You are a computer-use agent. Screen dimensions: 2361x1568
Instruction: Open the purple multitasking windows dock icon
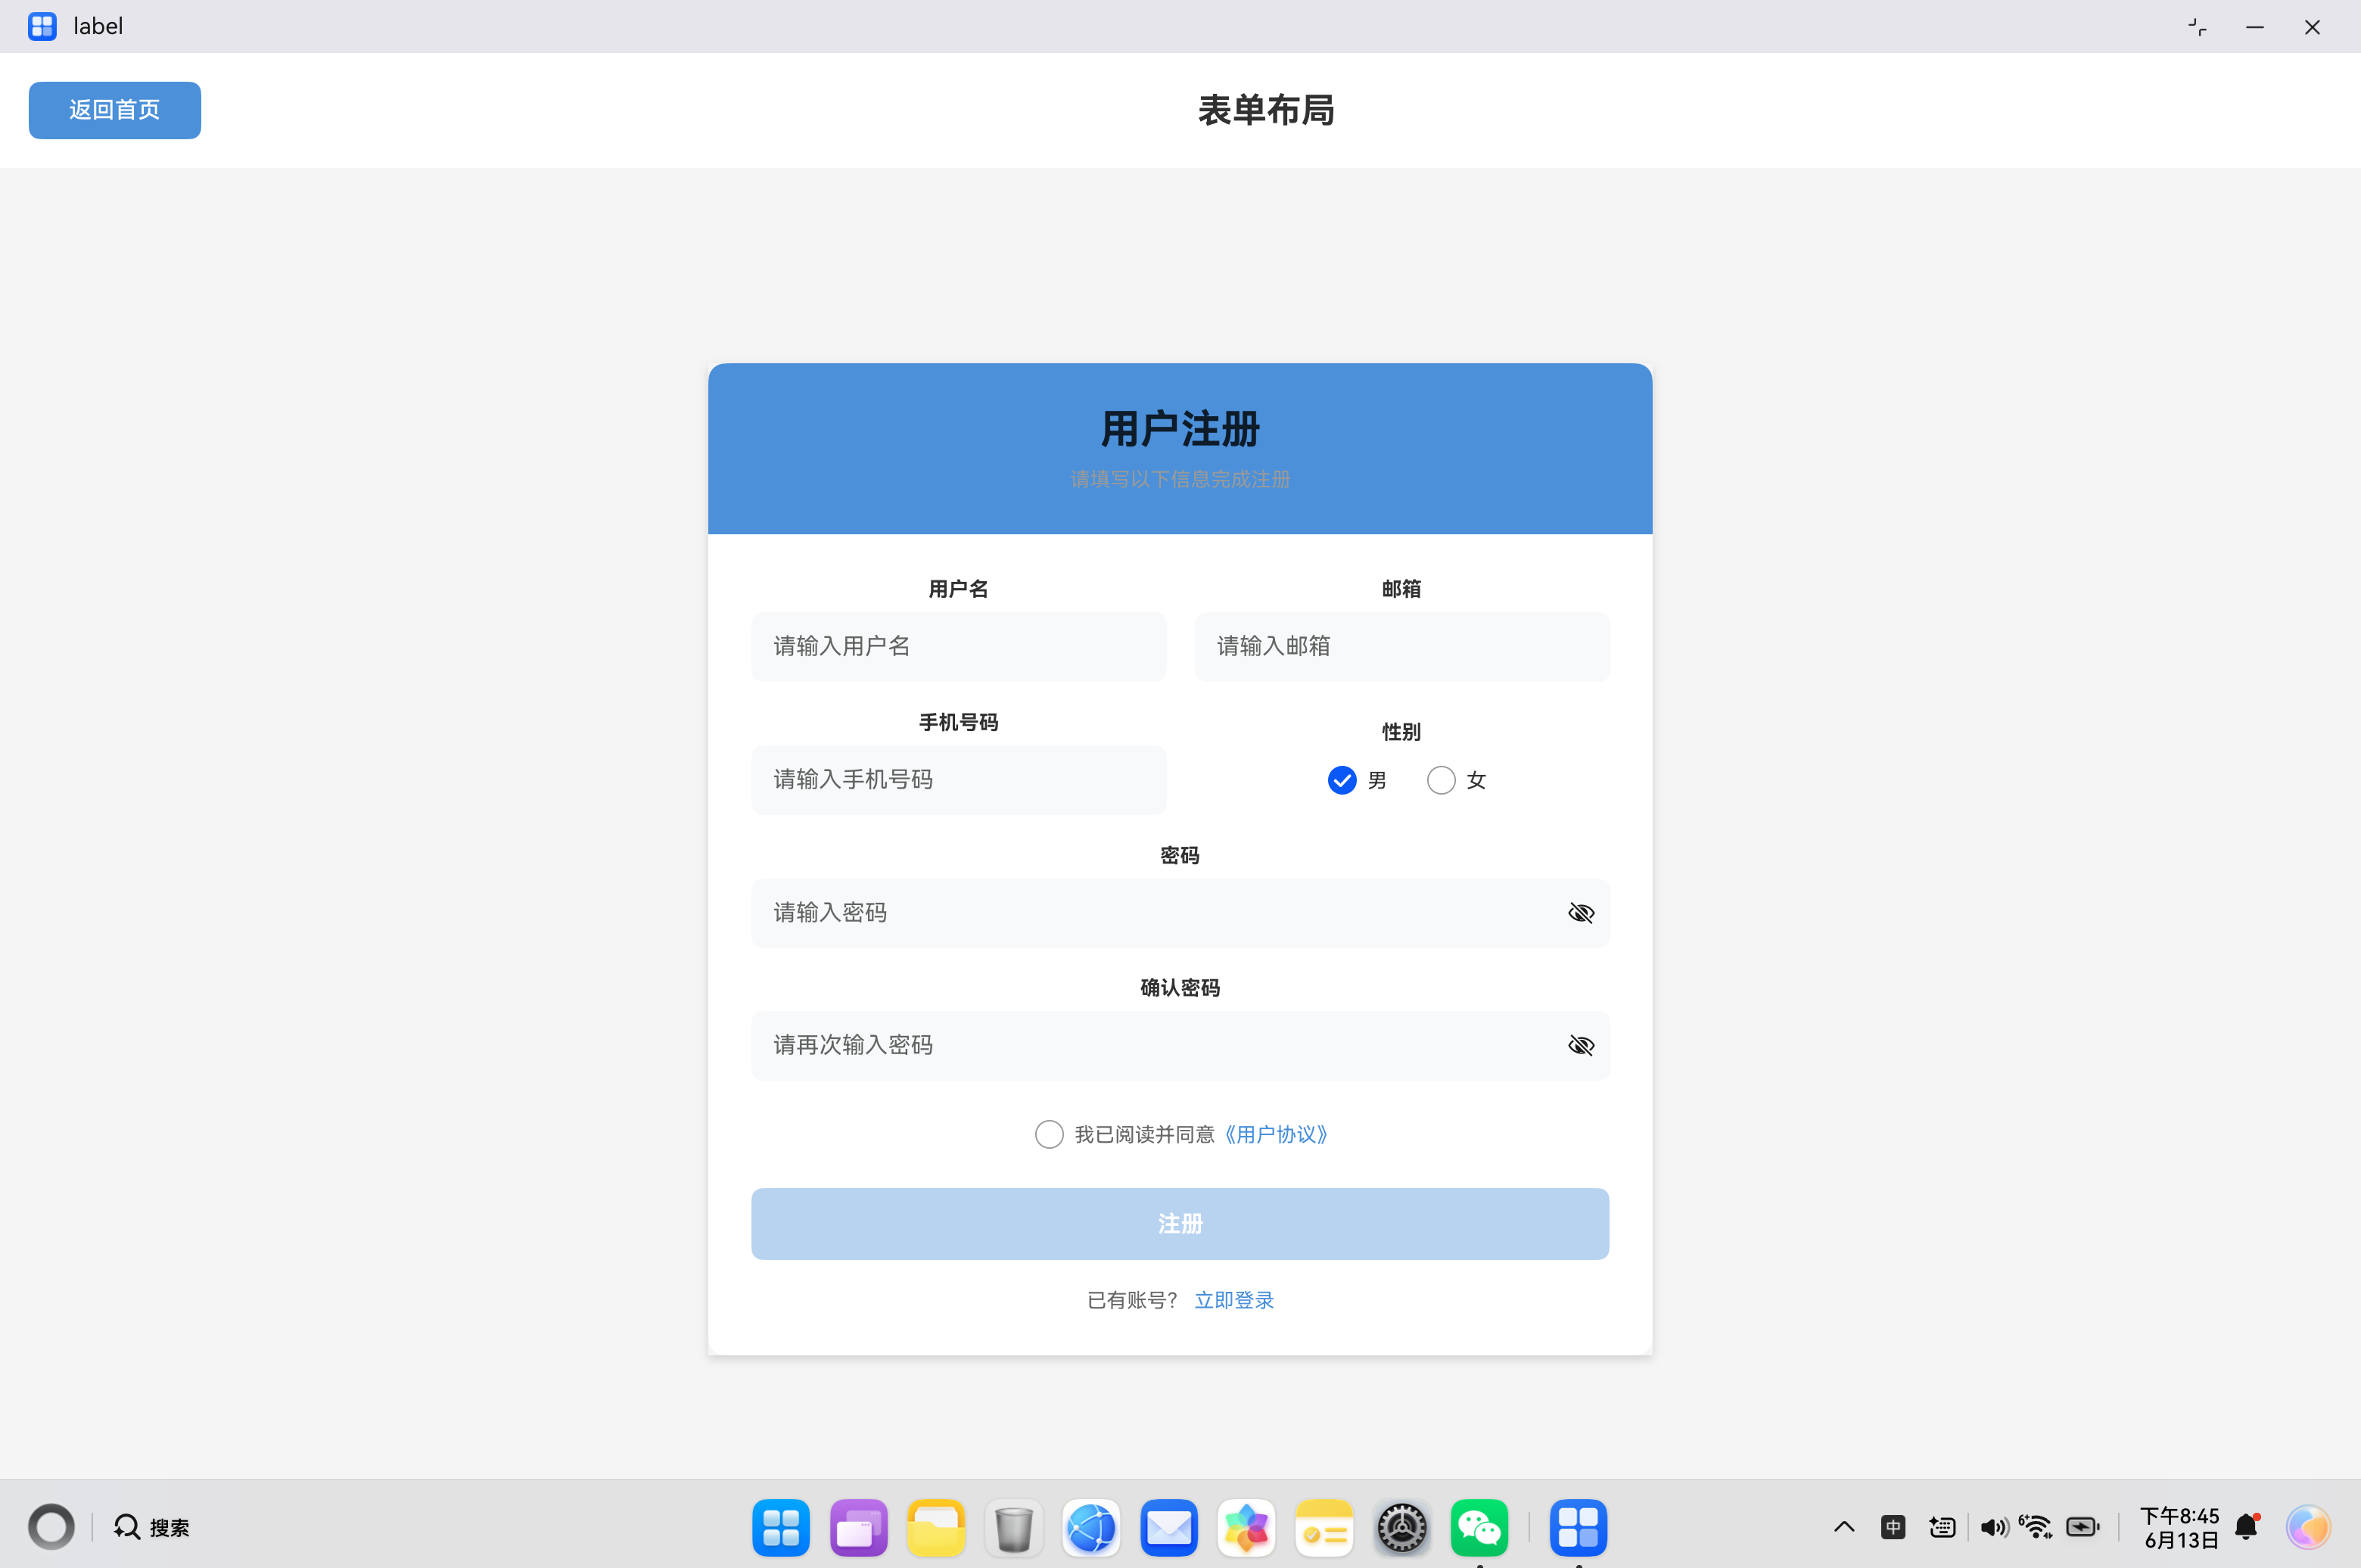(x=858, y=1528)
